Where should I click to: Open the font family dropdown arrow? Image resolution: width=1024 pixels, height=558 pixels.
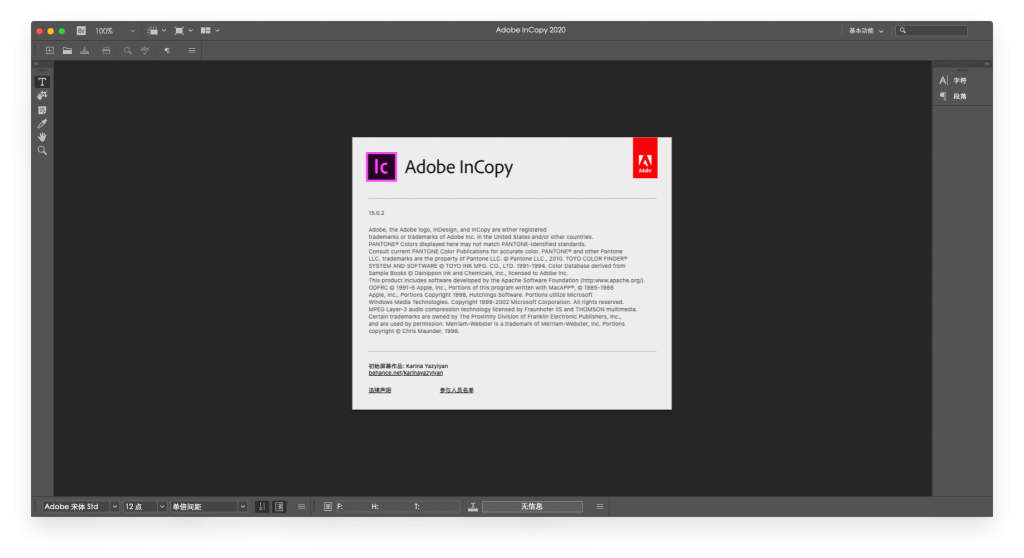[114, 506]
